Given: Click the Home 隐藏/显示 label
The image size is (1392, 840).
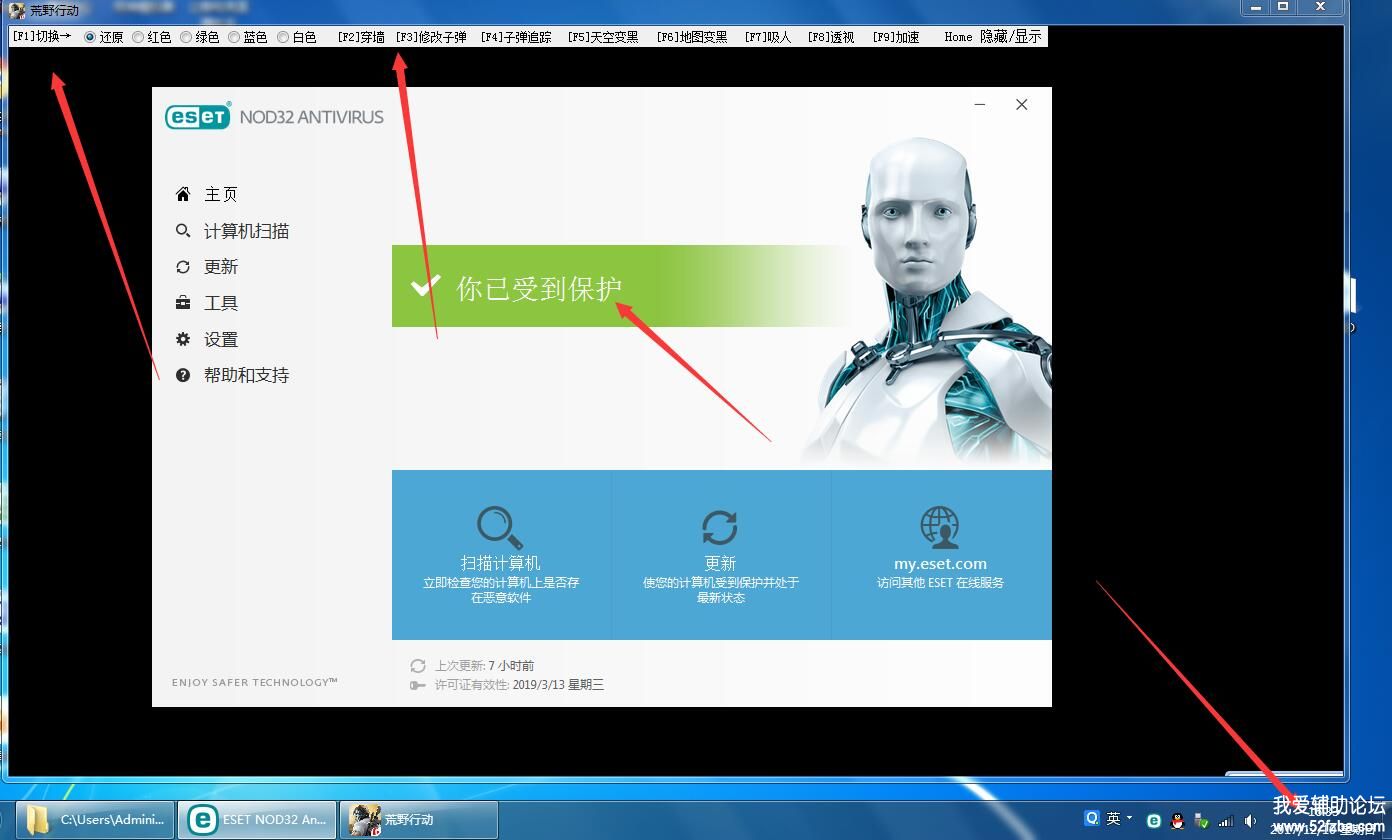Looking at the screenshot, I should [x=993, y=37].
